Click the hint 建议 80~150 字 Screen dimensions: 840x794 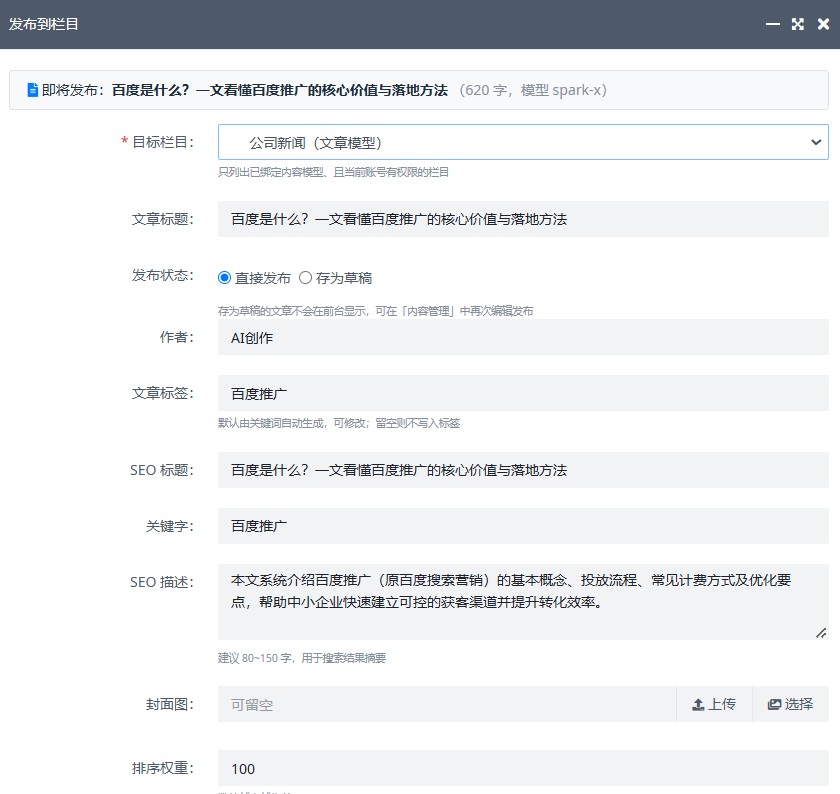tap(302, 658)
